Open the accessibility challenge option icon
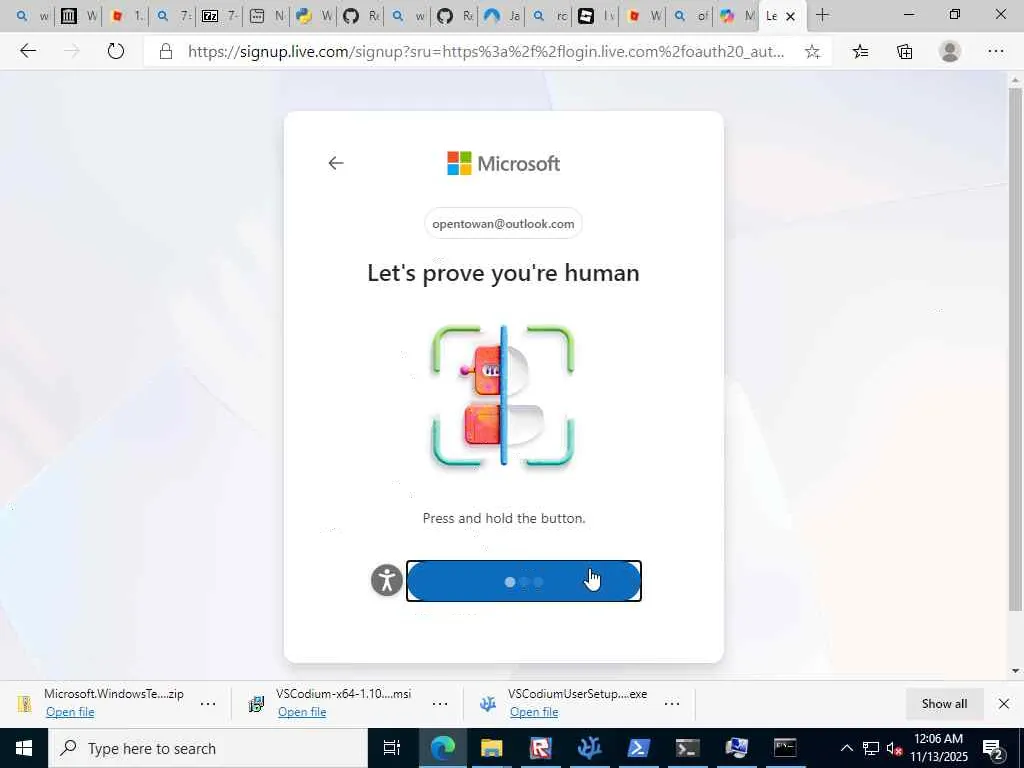The height and width of the screenshot is (768, 1024). point(387,580)
